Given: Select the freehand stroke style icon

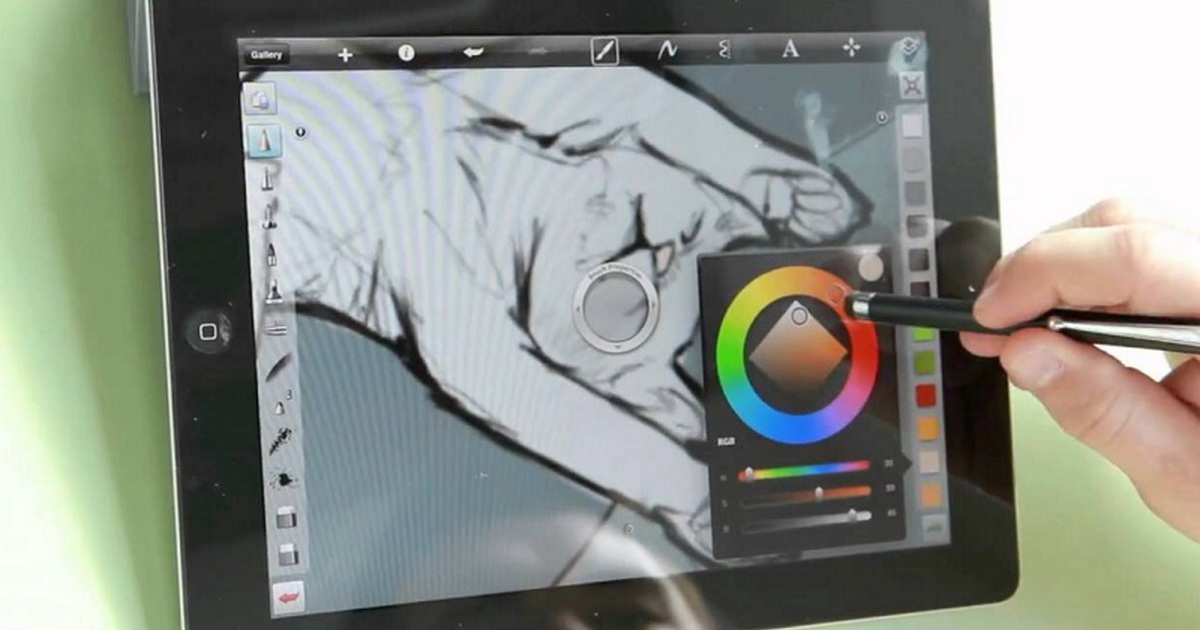Looking at the screenshot, I should [x=667, y=50].
